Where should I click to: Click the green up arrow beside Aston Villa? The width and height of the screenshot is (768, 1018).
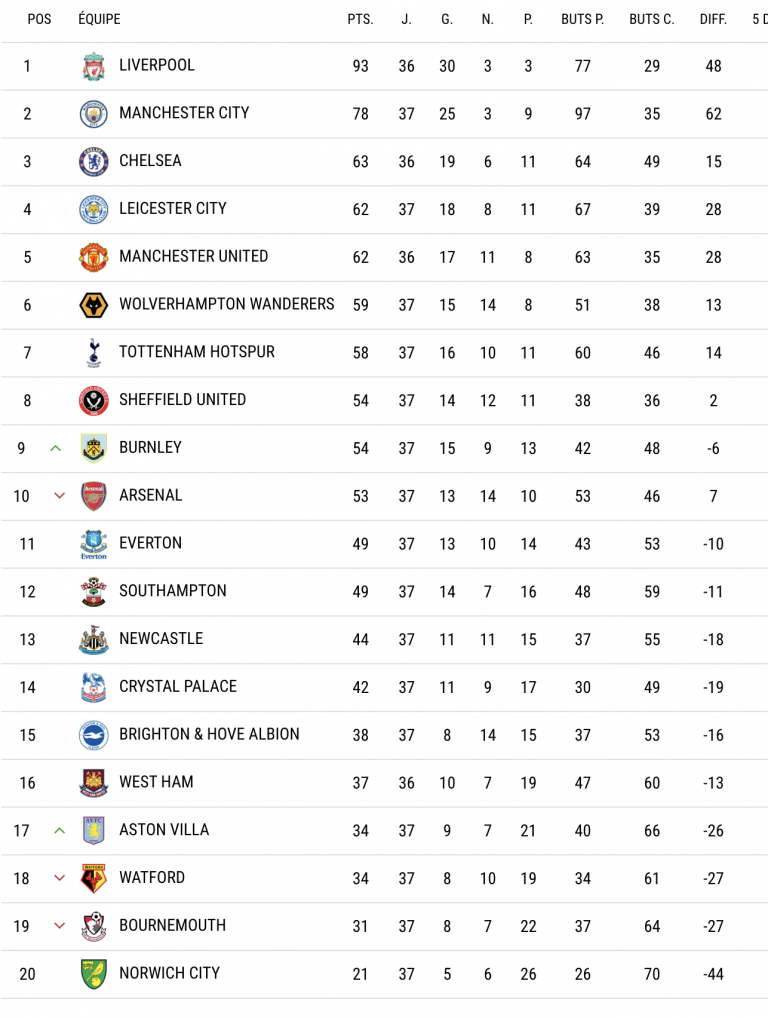(x=59, y=830)
